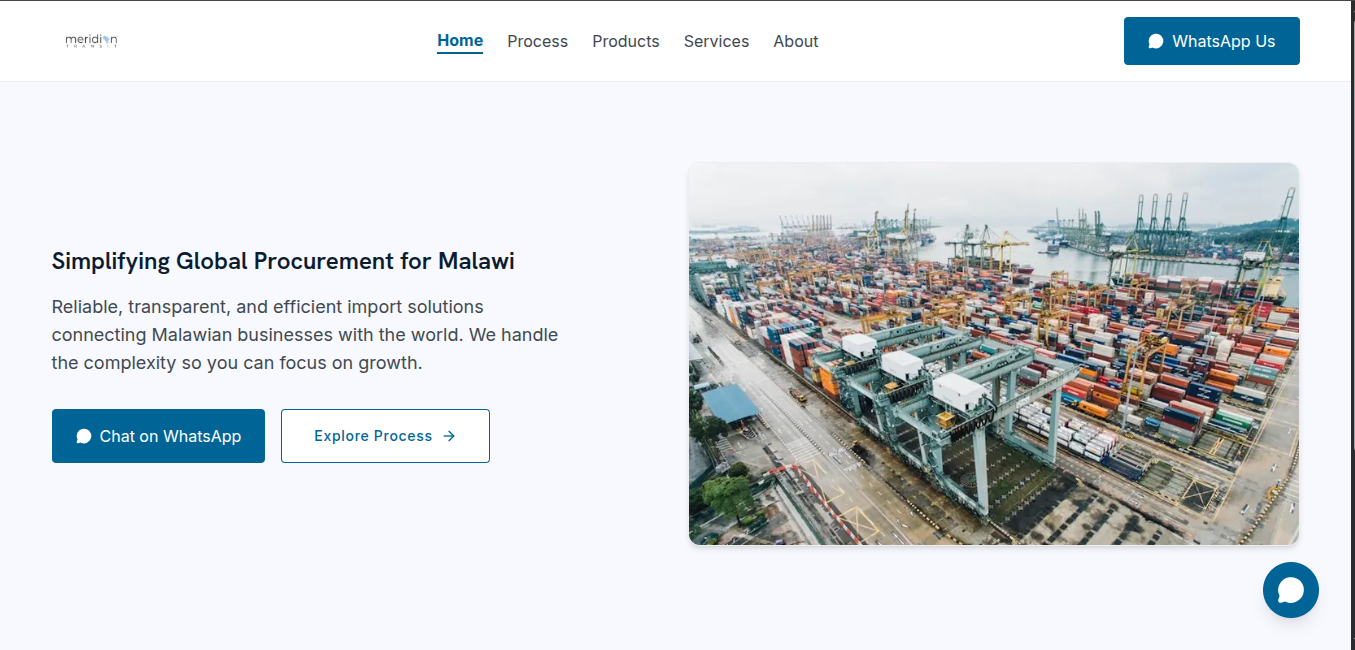Click chat icon inside WhatsApp Us button

[1156, 42]
